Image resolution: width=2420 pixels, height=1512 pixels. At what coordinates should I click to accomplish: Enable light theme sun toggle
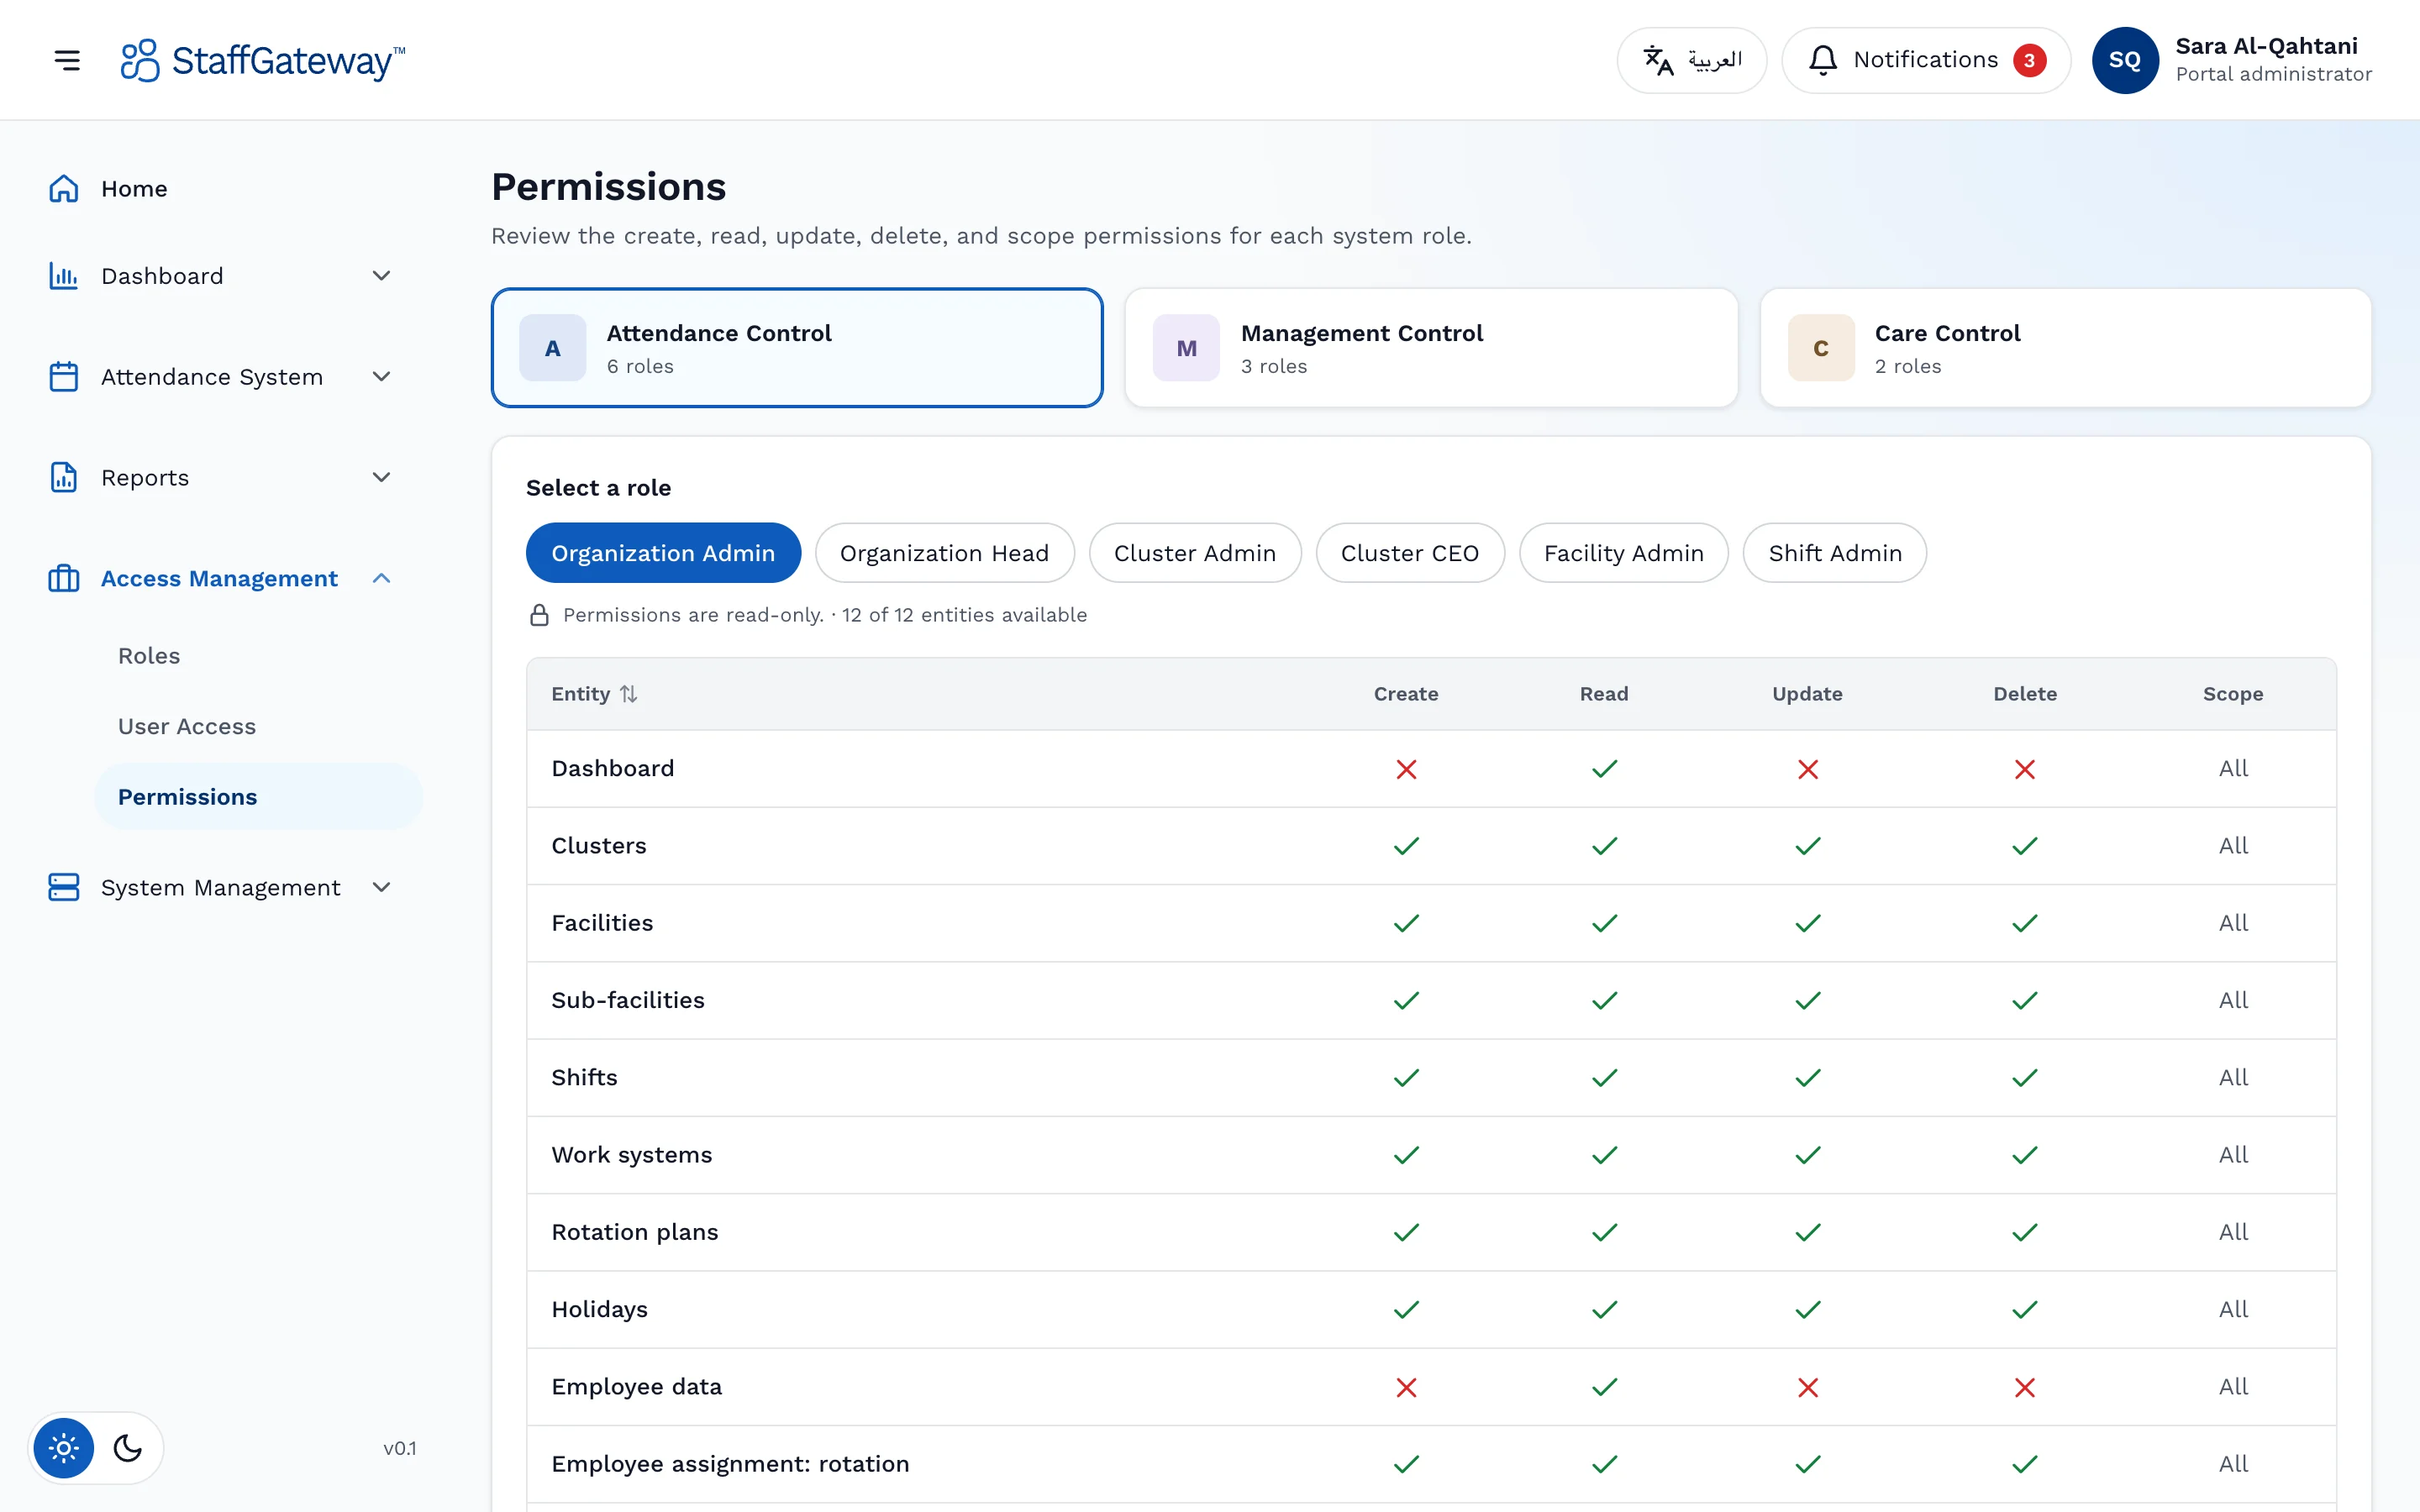pyautogui.click(x=64, y=1448)
